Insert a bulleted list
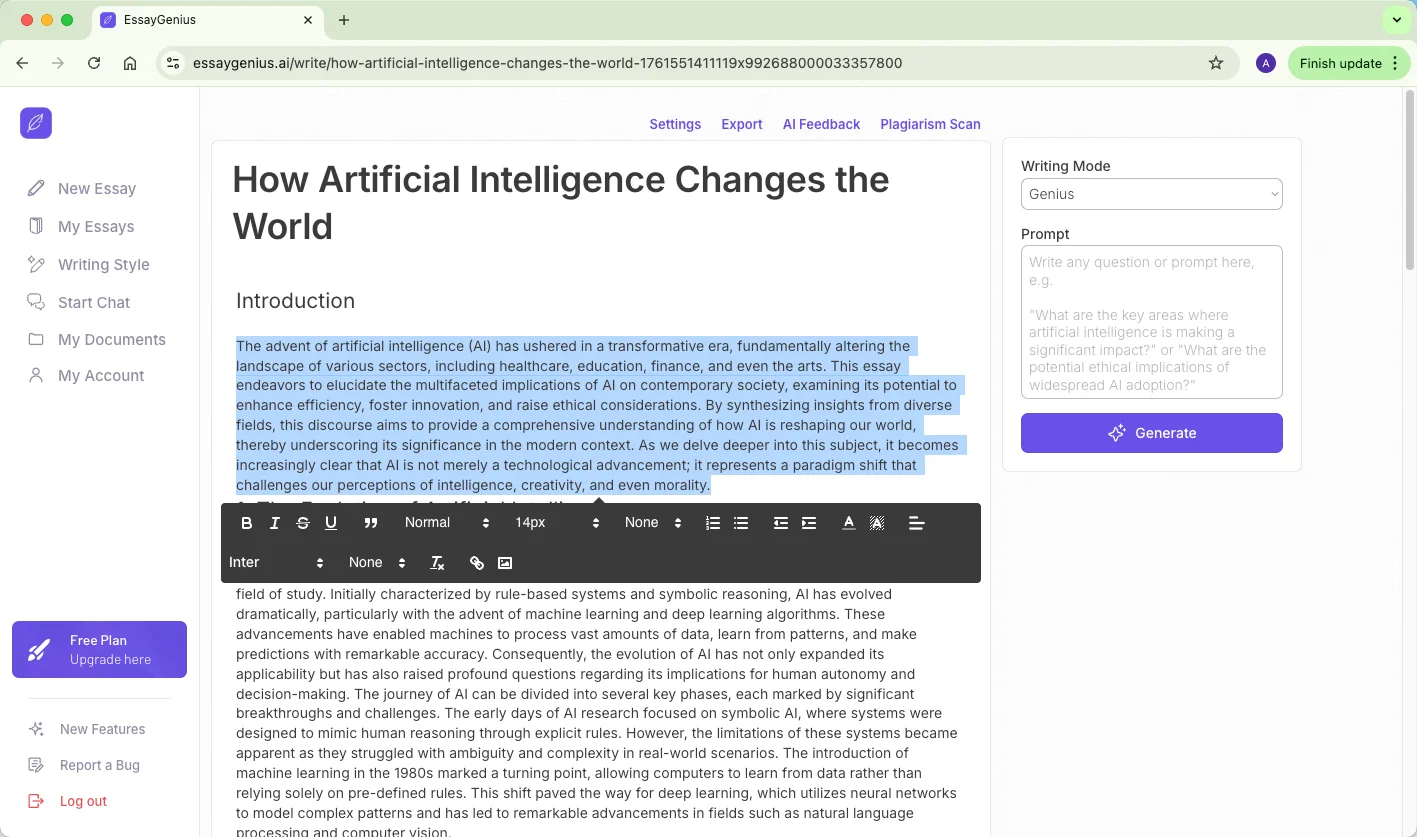The image size is (1417, 837). [x=741, y=523]
